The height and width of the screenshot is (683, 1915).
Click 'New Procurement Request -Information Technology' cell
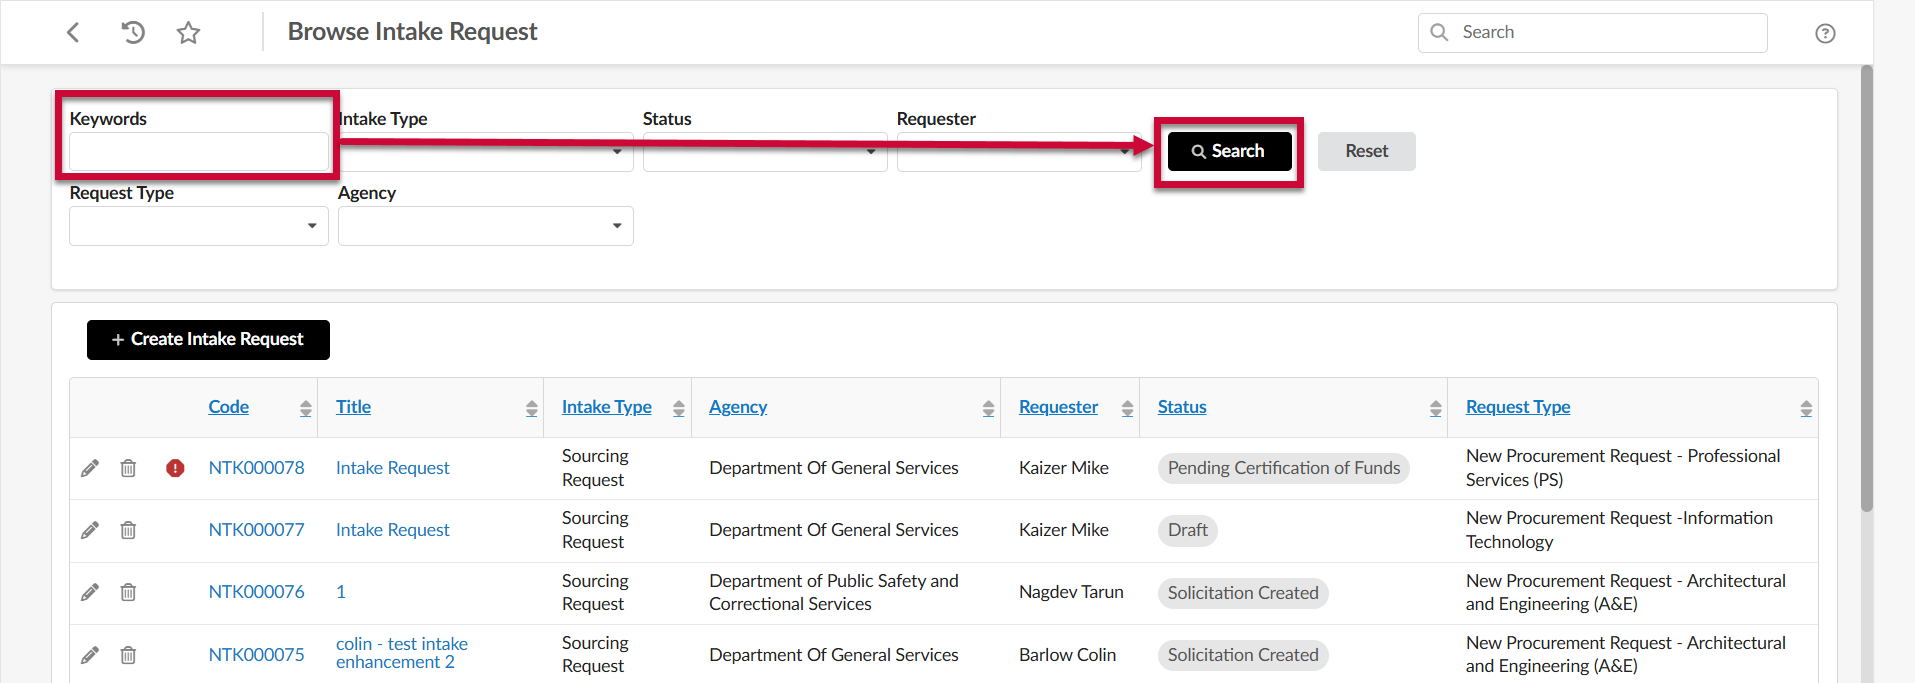(1619, 530)
